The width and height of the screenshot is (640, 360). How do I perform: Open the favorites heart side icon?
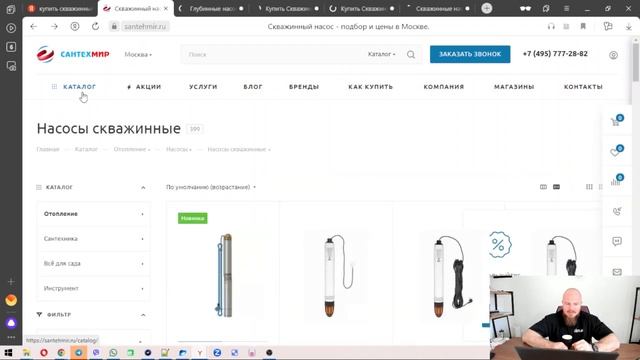616,151
